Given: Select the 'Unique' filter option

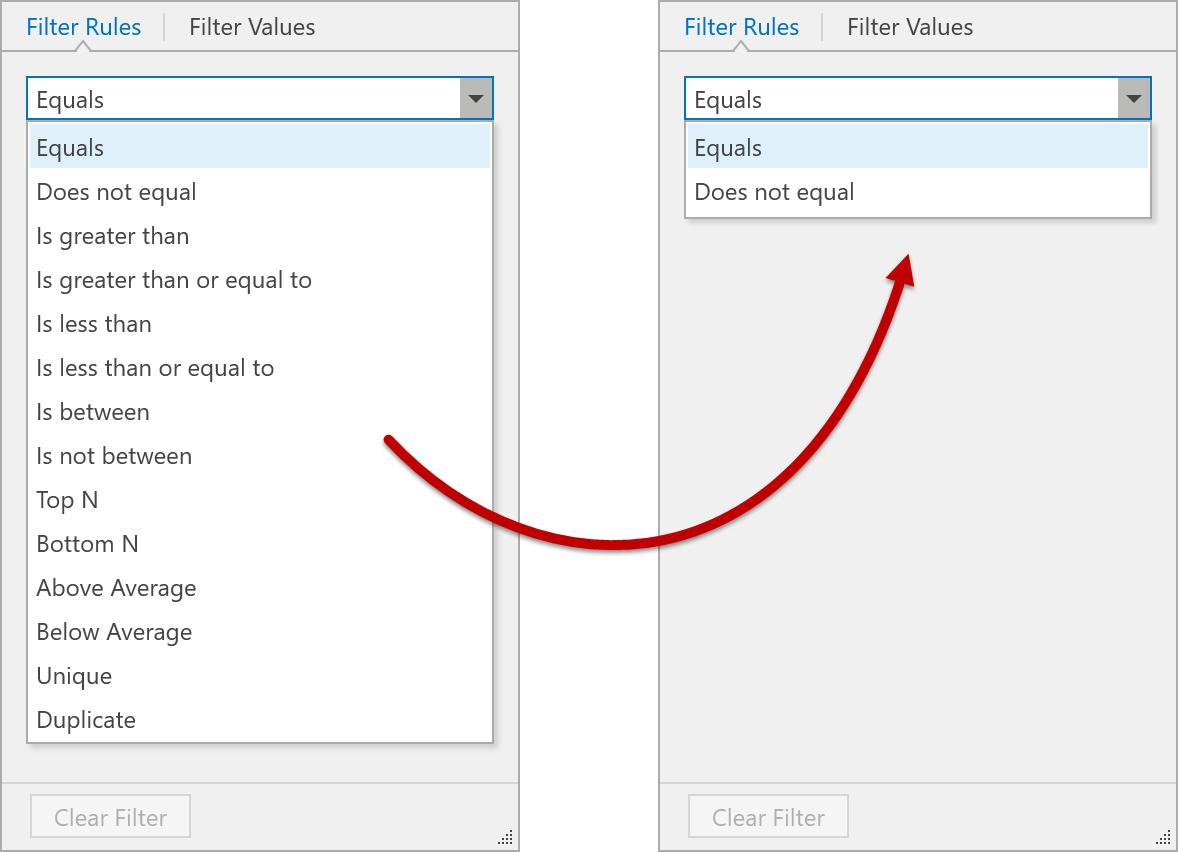Looking at the screenshot, I should (74, 676).
